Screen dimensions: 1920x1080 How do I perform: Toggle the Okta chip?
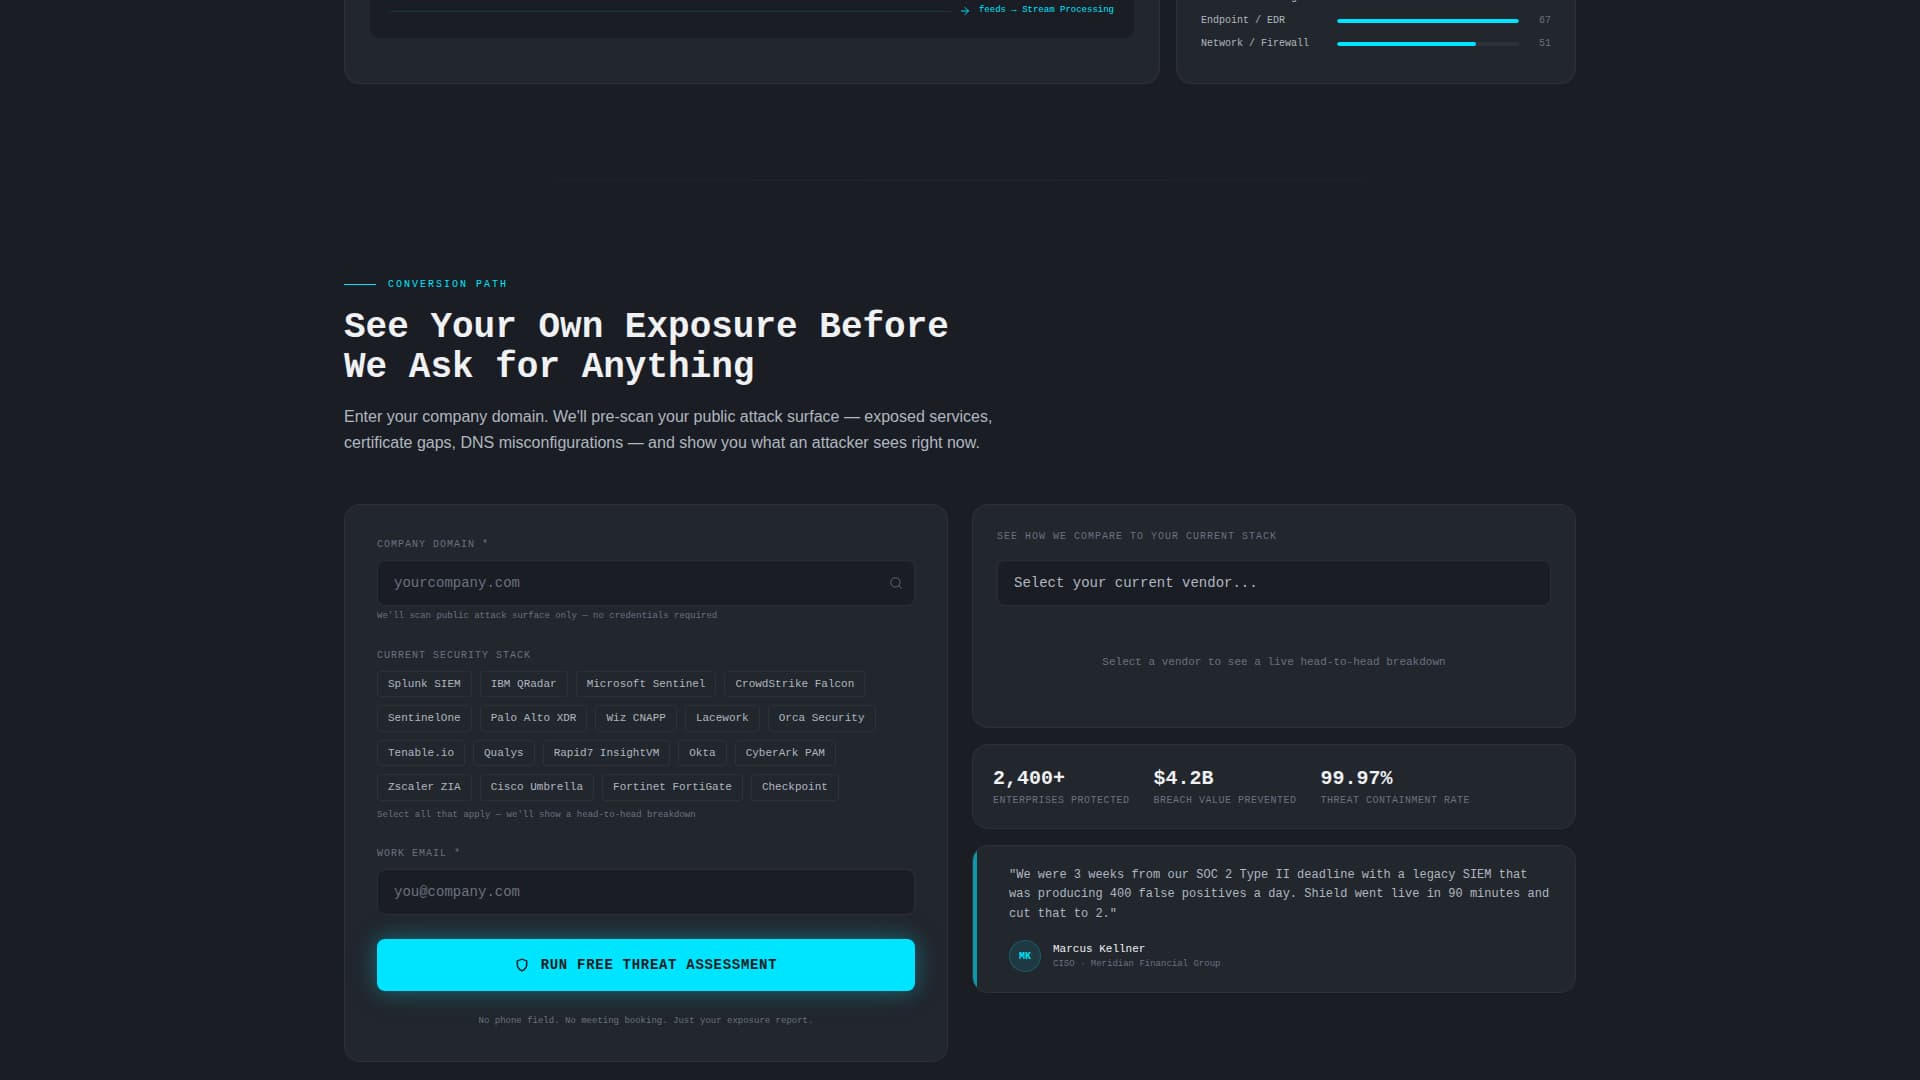click(702, 753)
